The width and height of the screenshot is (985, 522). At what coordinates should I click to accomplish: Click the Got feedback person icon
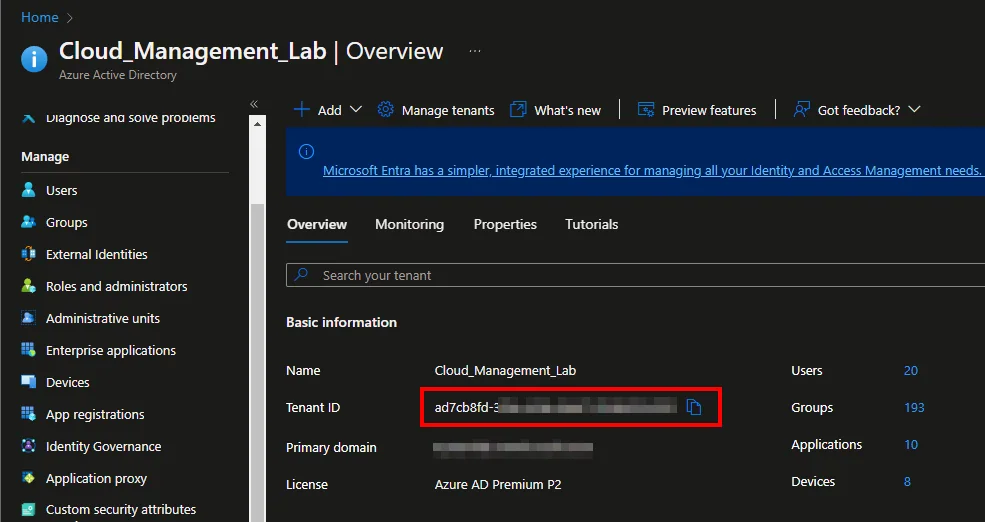click(802, 110)
